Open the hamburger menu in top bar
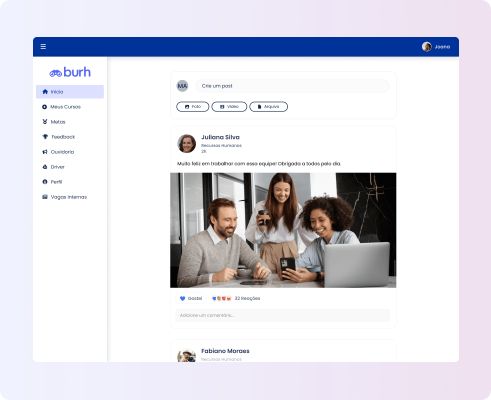The width and height of the screenshot is (491, 400). click(x=43, y=47)
